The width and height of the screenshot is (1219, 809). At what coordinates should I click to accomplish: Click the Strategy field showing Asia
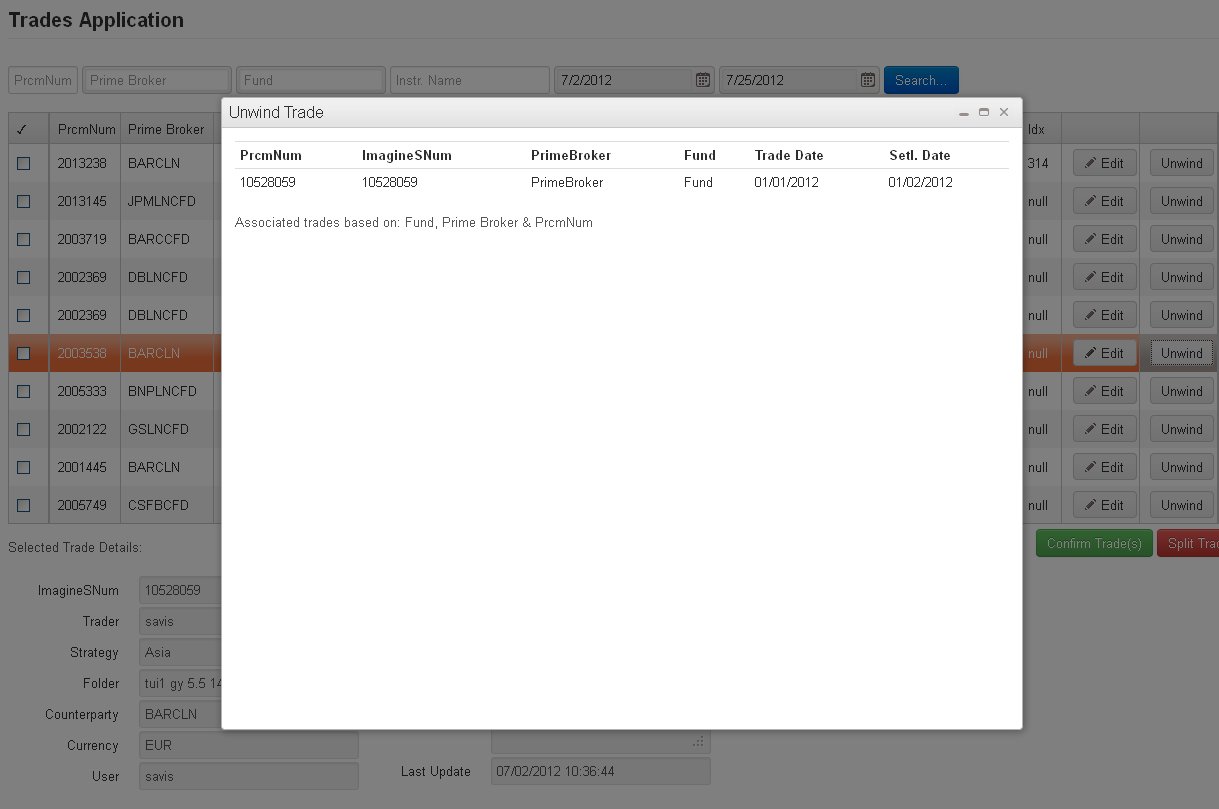coord(180,652)
